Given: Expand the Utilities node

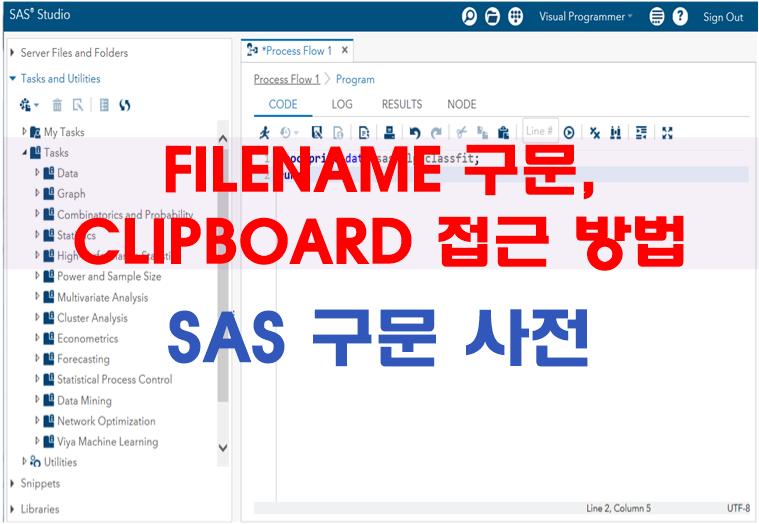Looking at the screenshot, I should point(24,461).
